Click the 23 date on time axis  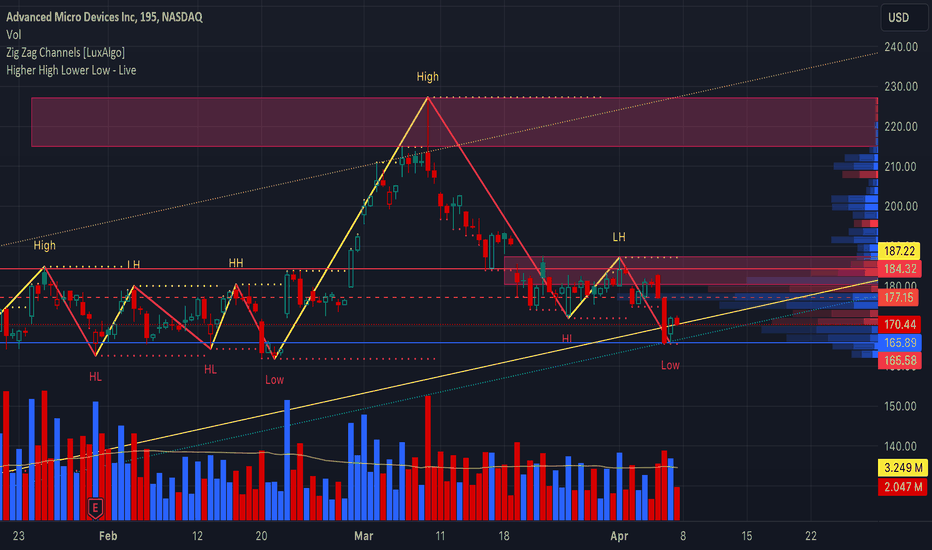tap(18, 536)
